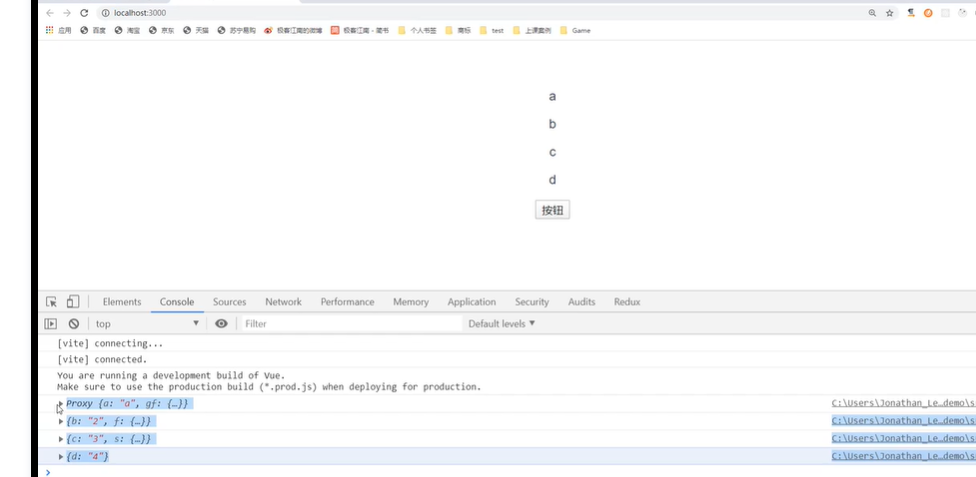Open the 个人书签 bookmark folder

[417, 30]
